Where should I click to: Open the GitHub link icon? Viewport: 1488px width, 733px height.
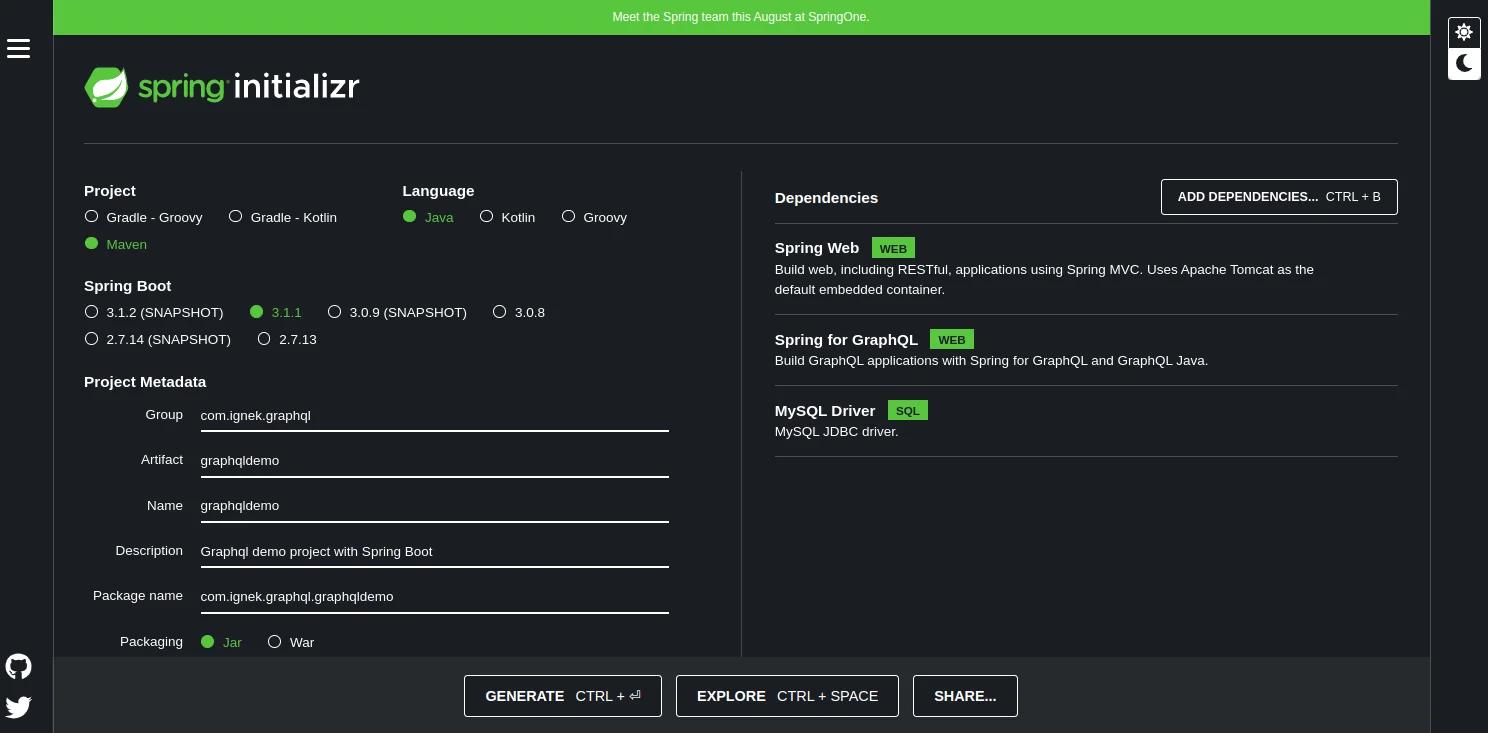point(19,666)
